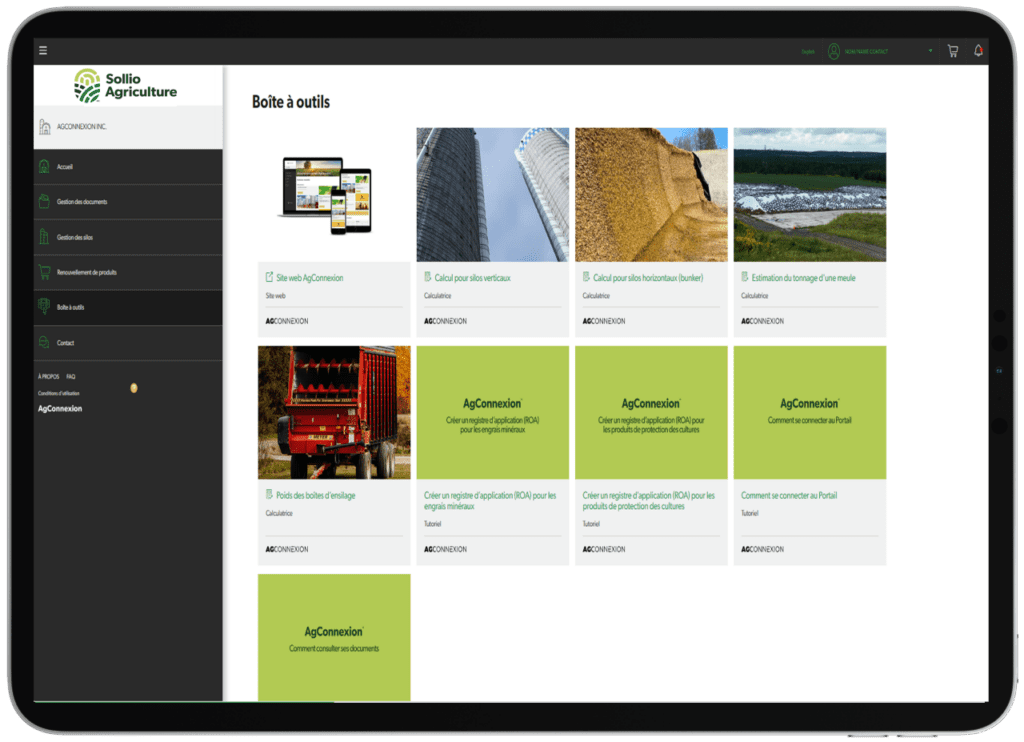
Task: Open the hamburger menu icon
Action: point(43,50)
